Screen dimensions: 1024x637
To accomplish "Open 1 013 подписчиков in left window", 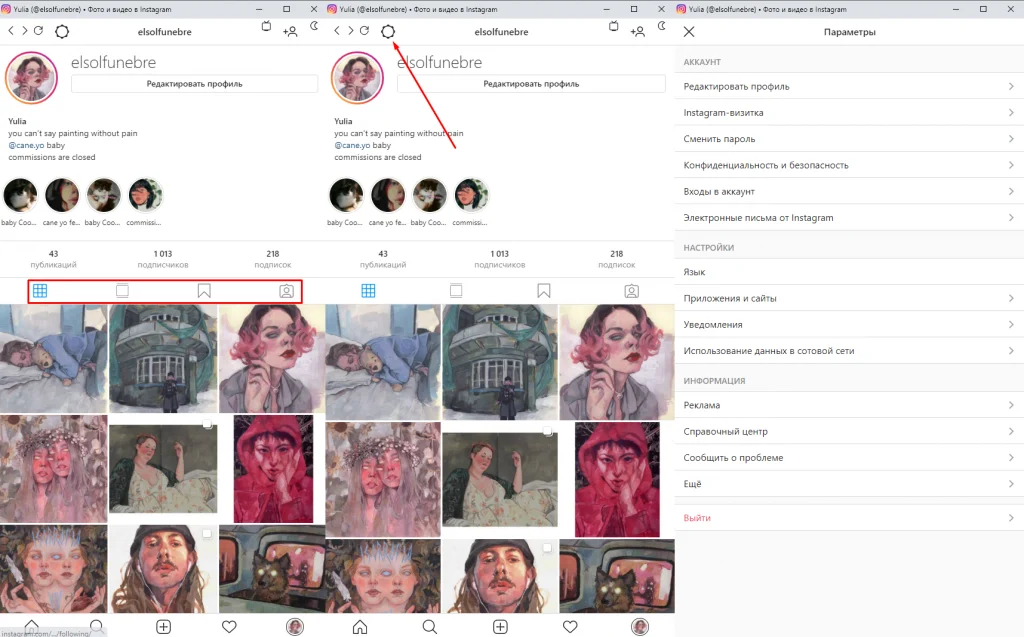I will [x=163, y=259].
